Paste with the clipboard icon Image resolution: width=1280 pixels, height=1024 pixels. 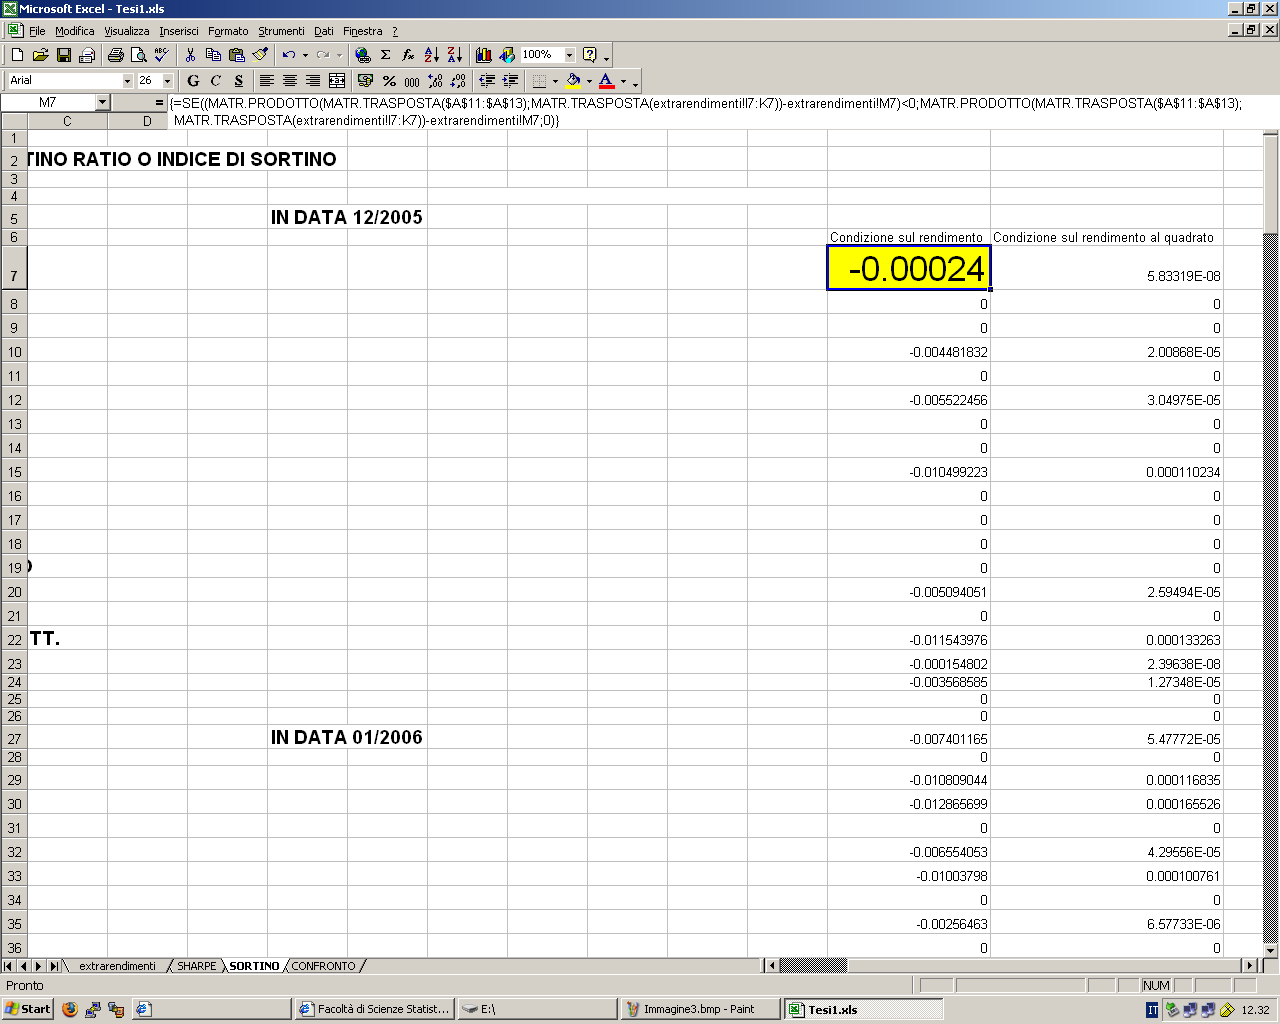pos(236,55)
